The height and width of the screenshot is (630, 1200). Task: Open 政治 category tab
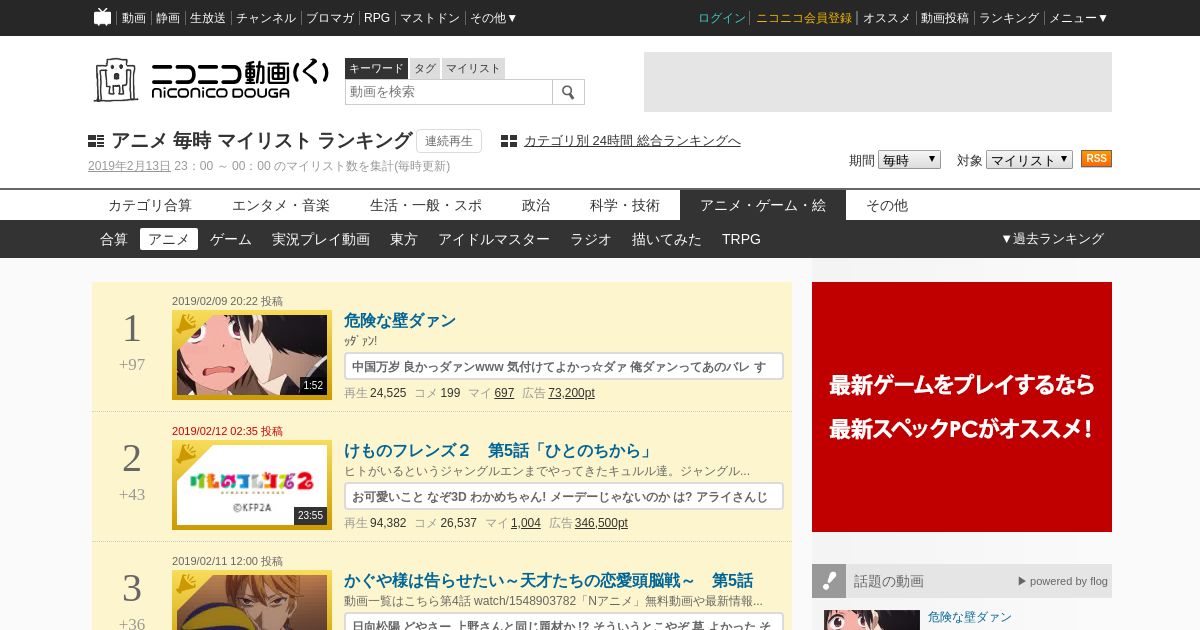536,205
